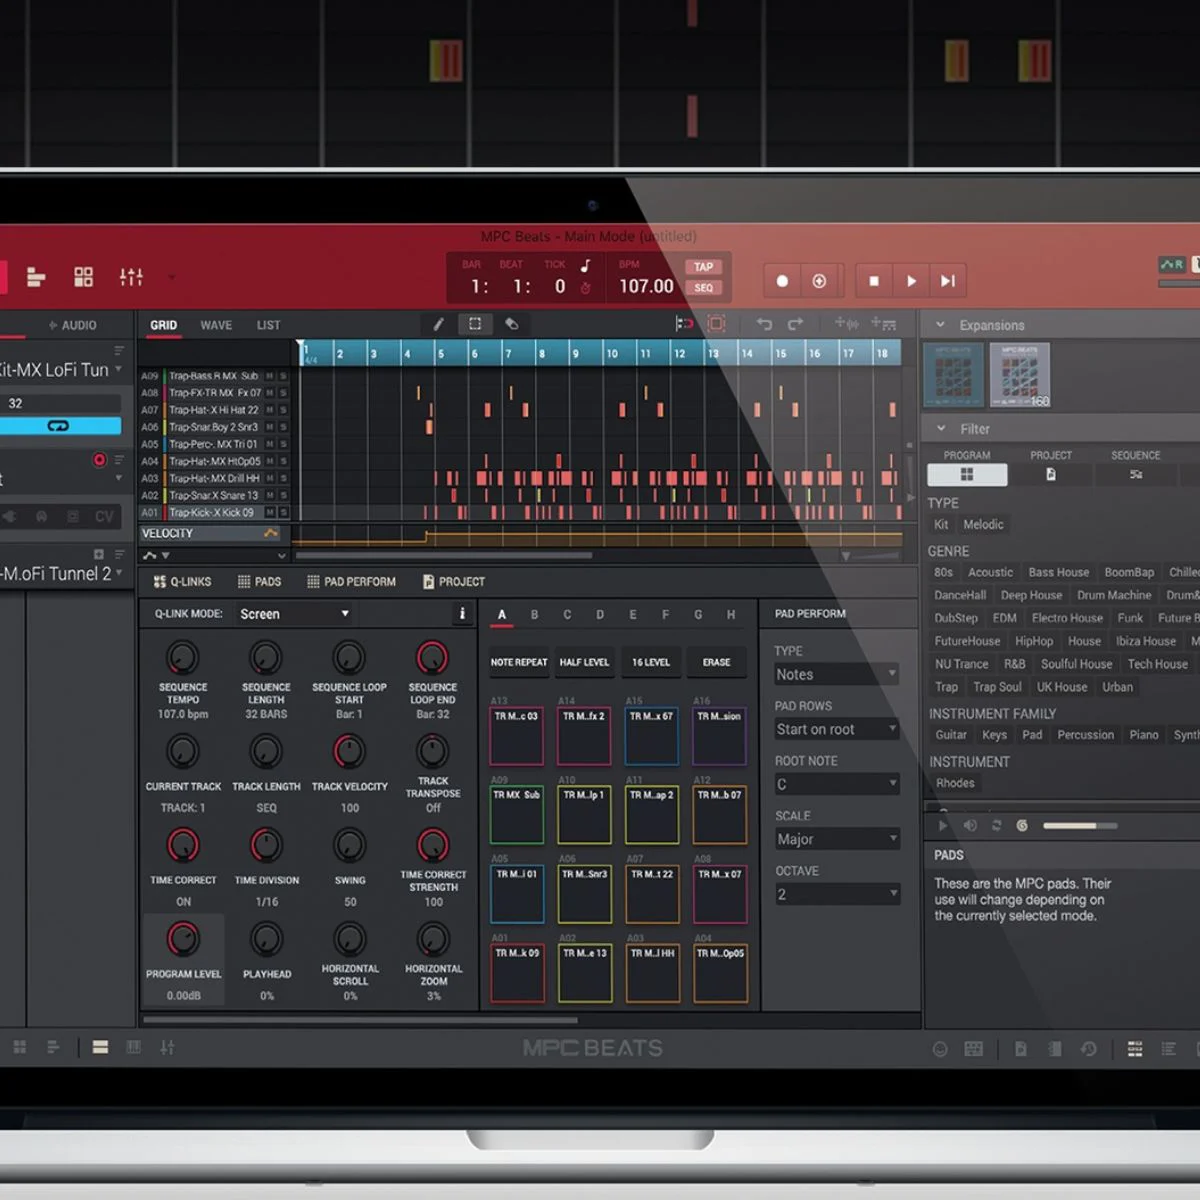Open the channel mixer icon in top bar
Screen dimensions: 1200x1200
[131, 277]
